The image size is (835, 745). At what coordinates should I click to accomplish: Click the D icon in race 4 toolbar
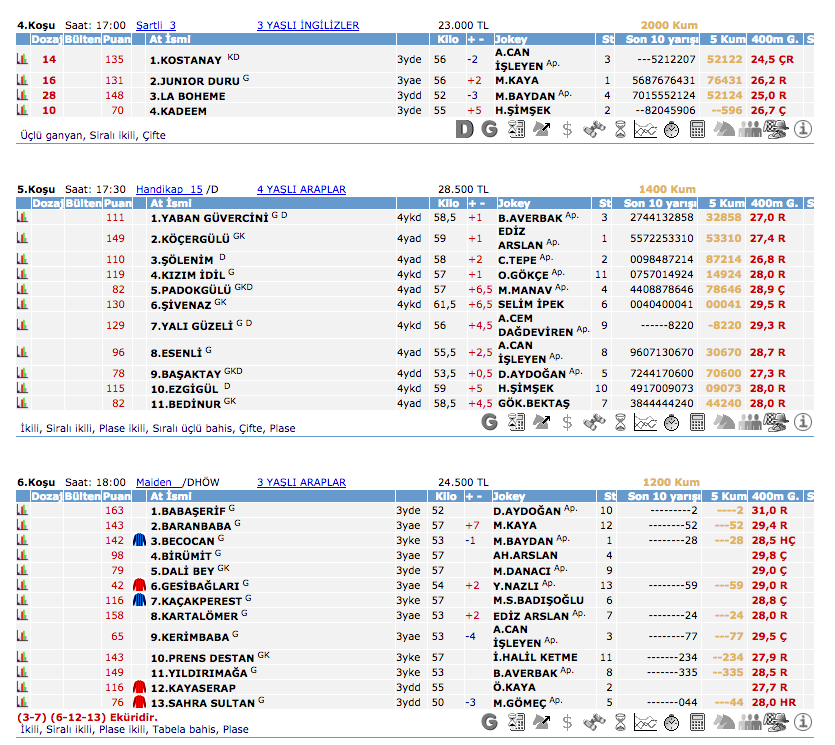pos(464,129)
